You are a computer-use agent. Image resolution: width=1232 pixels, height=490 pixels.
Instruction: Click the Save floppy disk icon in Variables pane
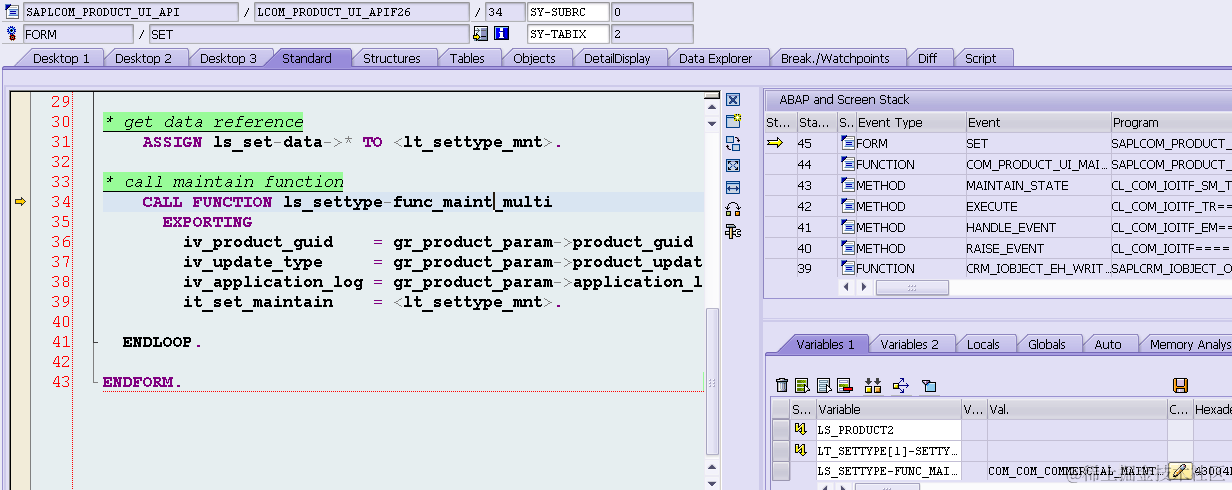pyautogui.click(x=1180, y=385)
